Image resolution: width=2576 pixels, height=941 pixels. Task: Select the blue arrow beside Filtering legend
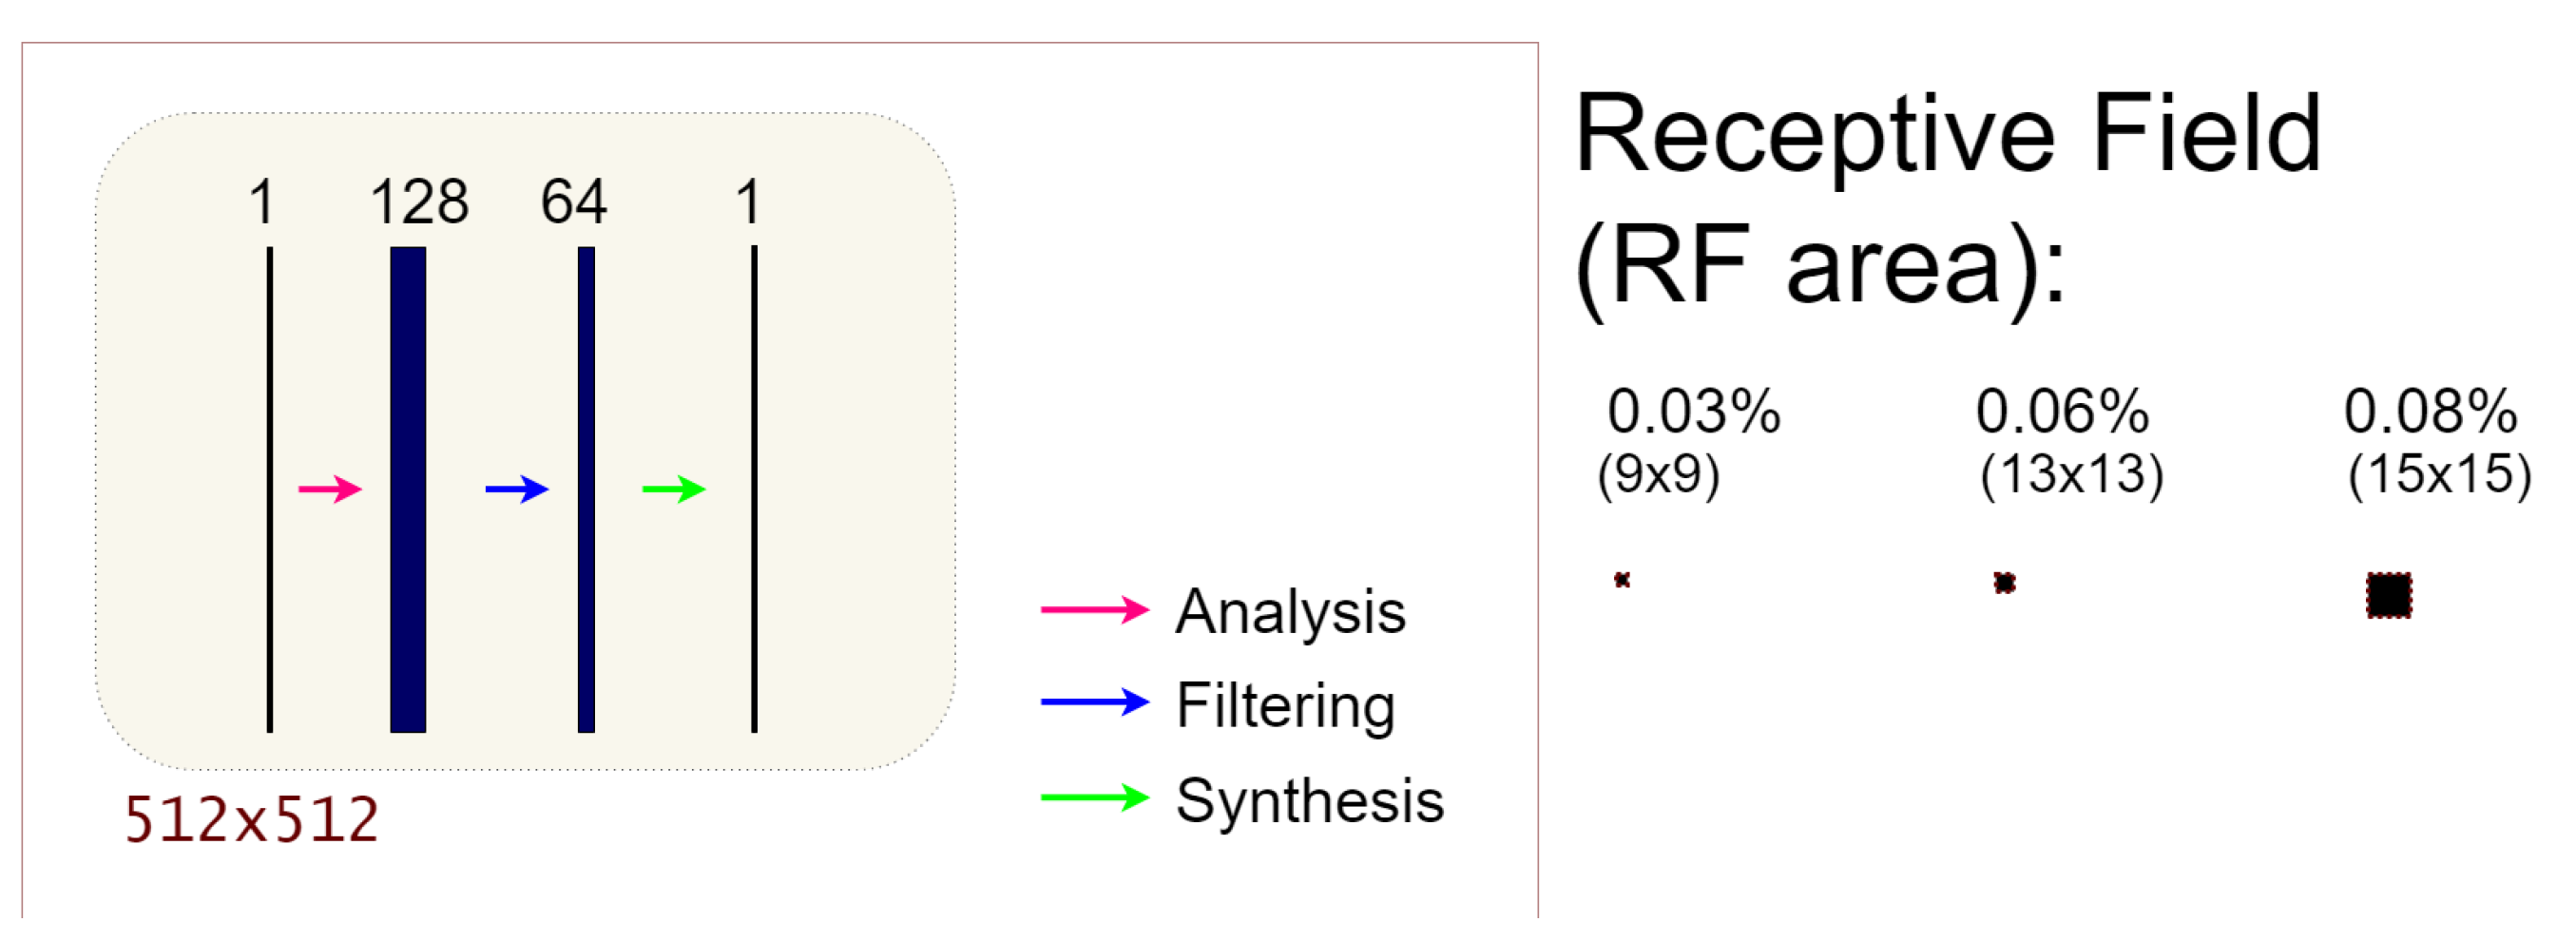pyautogui.click(x=1095, y=702)
